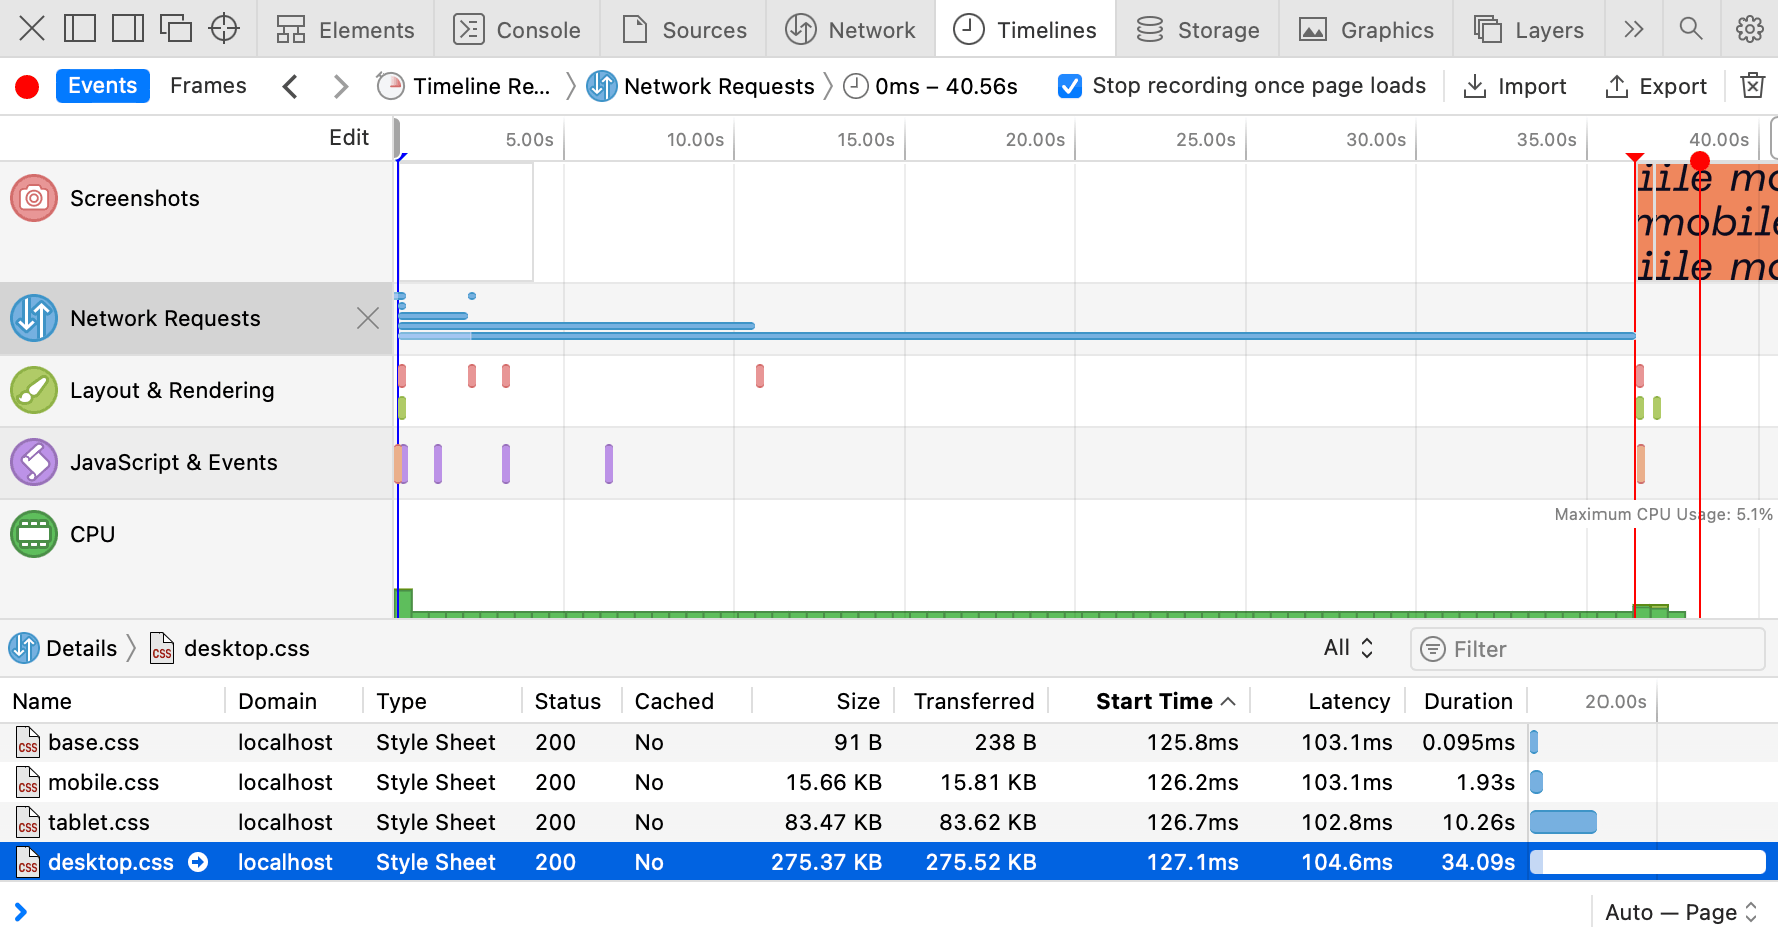Select the Timelines tab
Viewport: 1778px width, 940px height.
1025,29
